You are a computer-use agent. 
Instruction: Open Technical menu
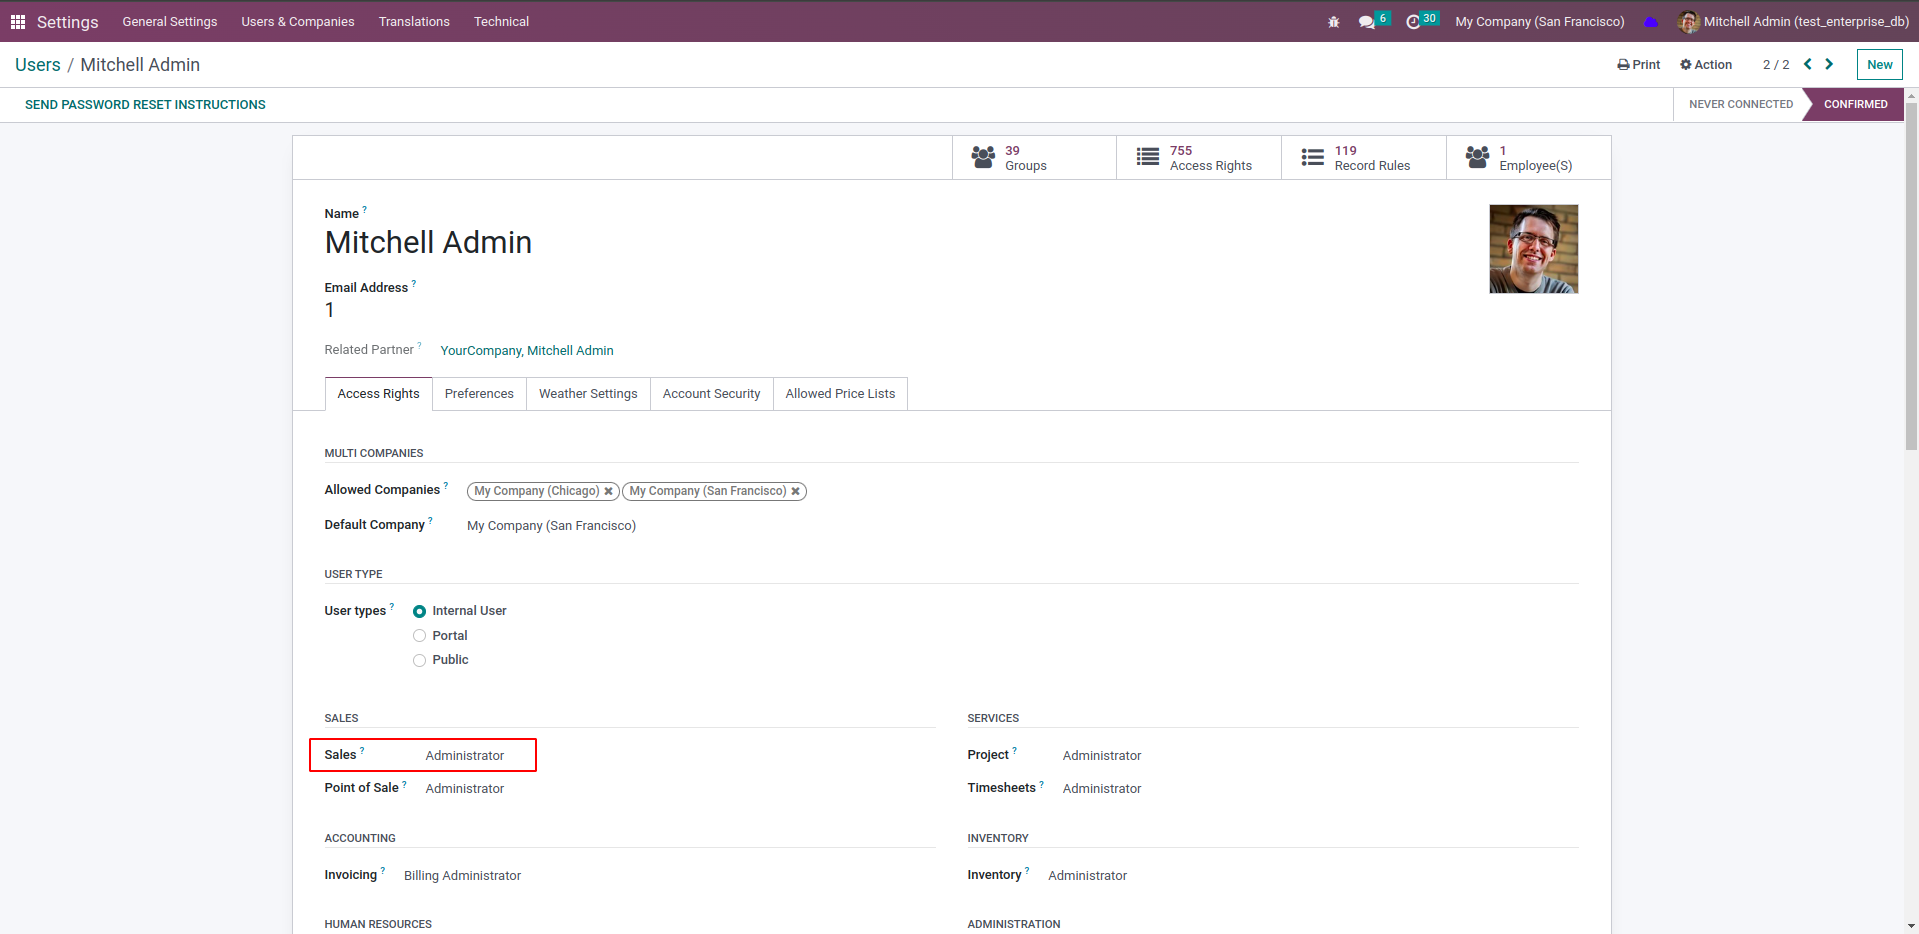(x=501, y=22)
